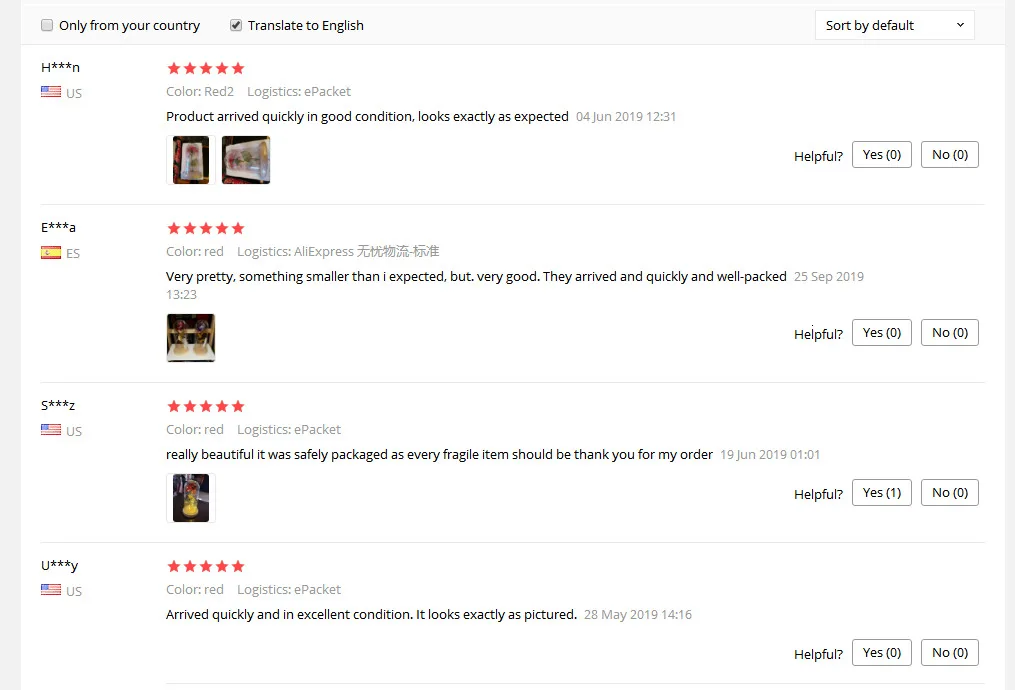Mark H***n's review helpful with Yes (0)
Image resolution: width=1015 pixels, height=690 pixels.
point(882,155)
